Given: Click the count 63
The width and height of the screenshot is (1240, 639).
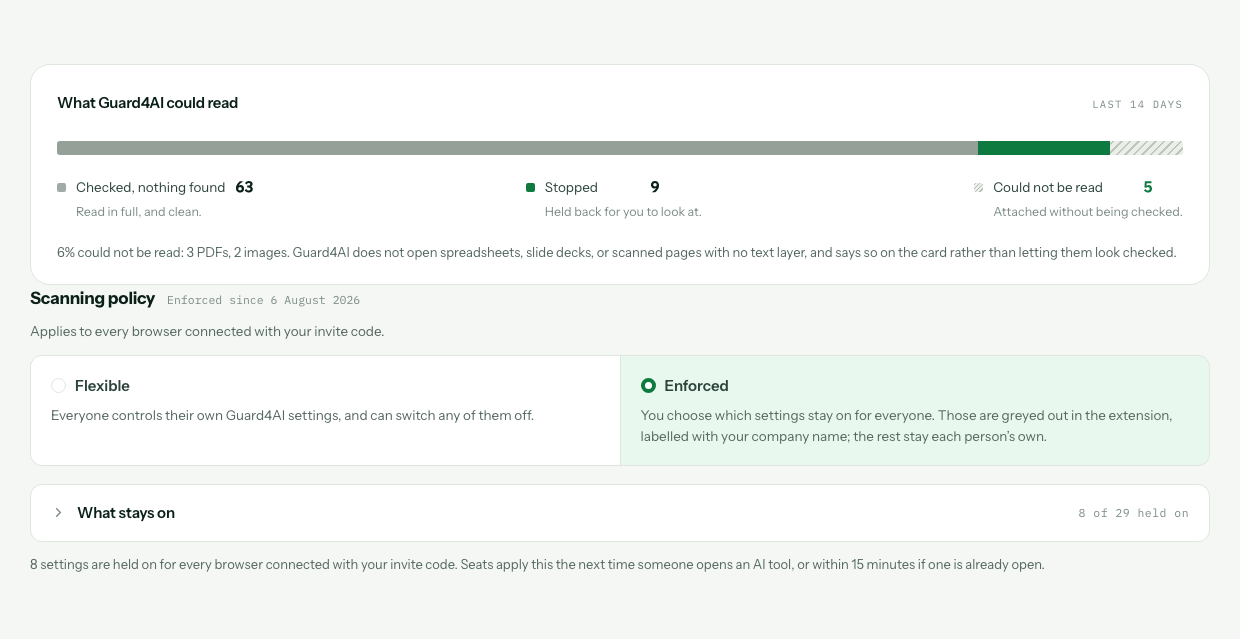Looking at the screenshot, I should (x=244, y=187).
